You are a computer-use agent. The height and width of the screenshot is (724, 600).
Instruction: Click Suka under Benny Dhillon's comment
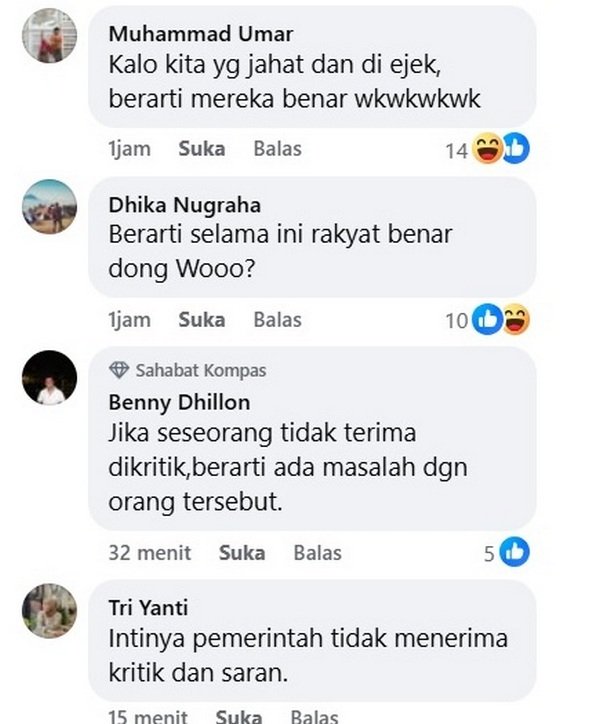[x=242, y=553]
